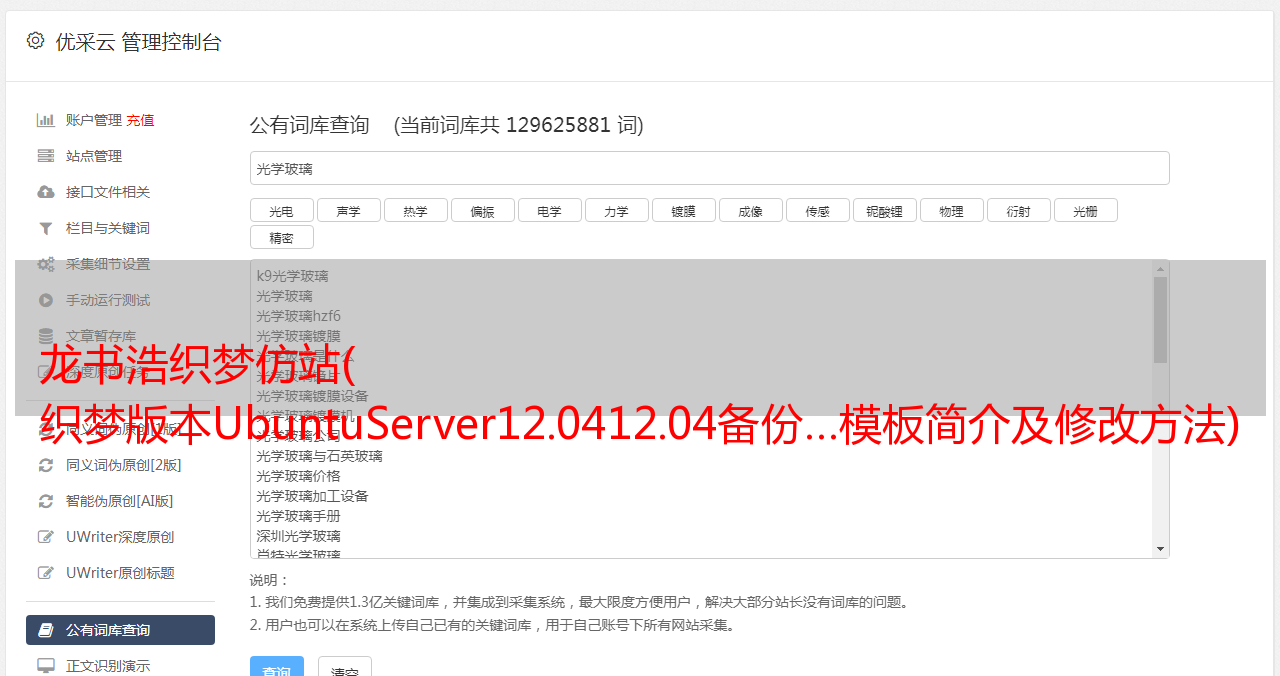Click the 正文识别演示 monitor icon
Image resolution: width=1280 pixels, height=676 pixels.
46,666
